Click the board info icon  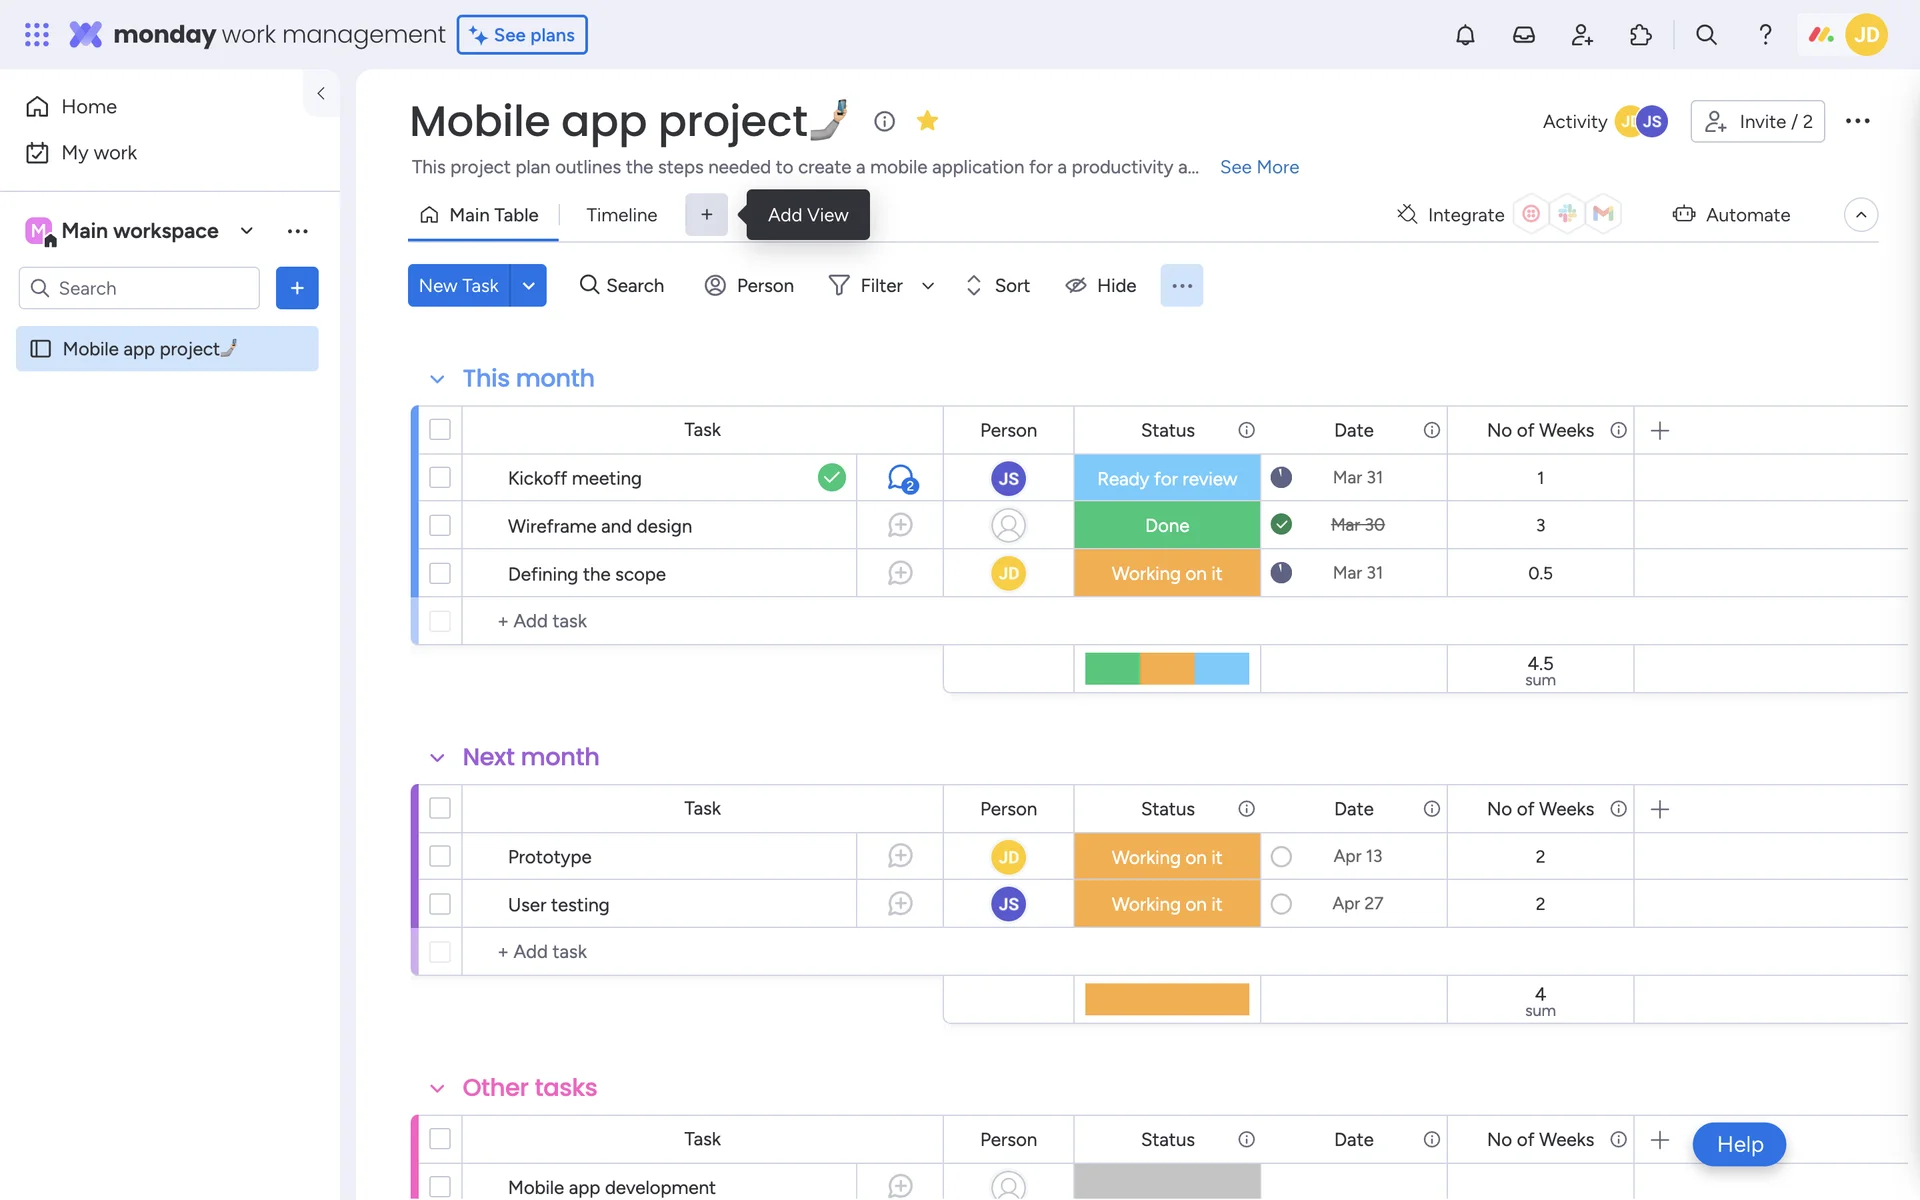point(884,121)
